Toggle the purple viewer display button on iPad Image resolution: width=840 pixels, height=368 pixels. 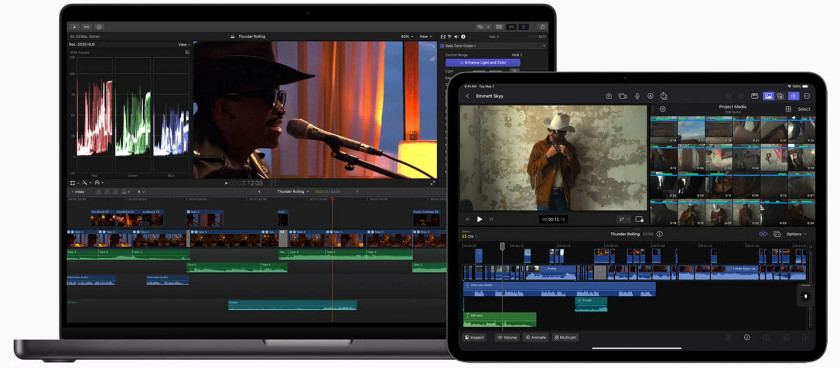[794, 96]
